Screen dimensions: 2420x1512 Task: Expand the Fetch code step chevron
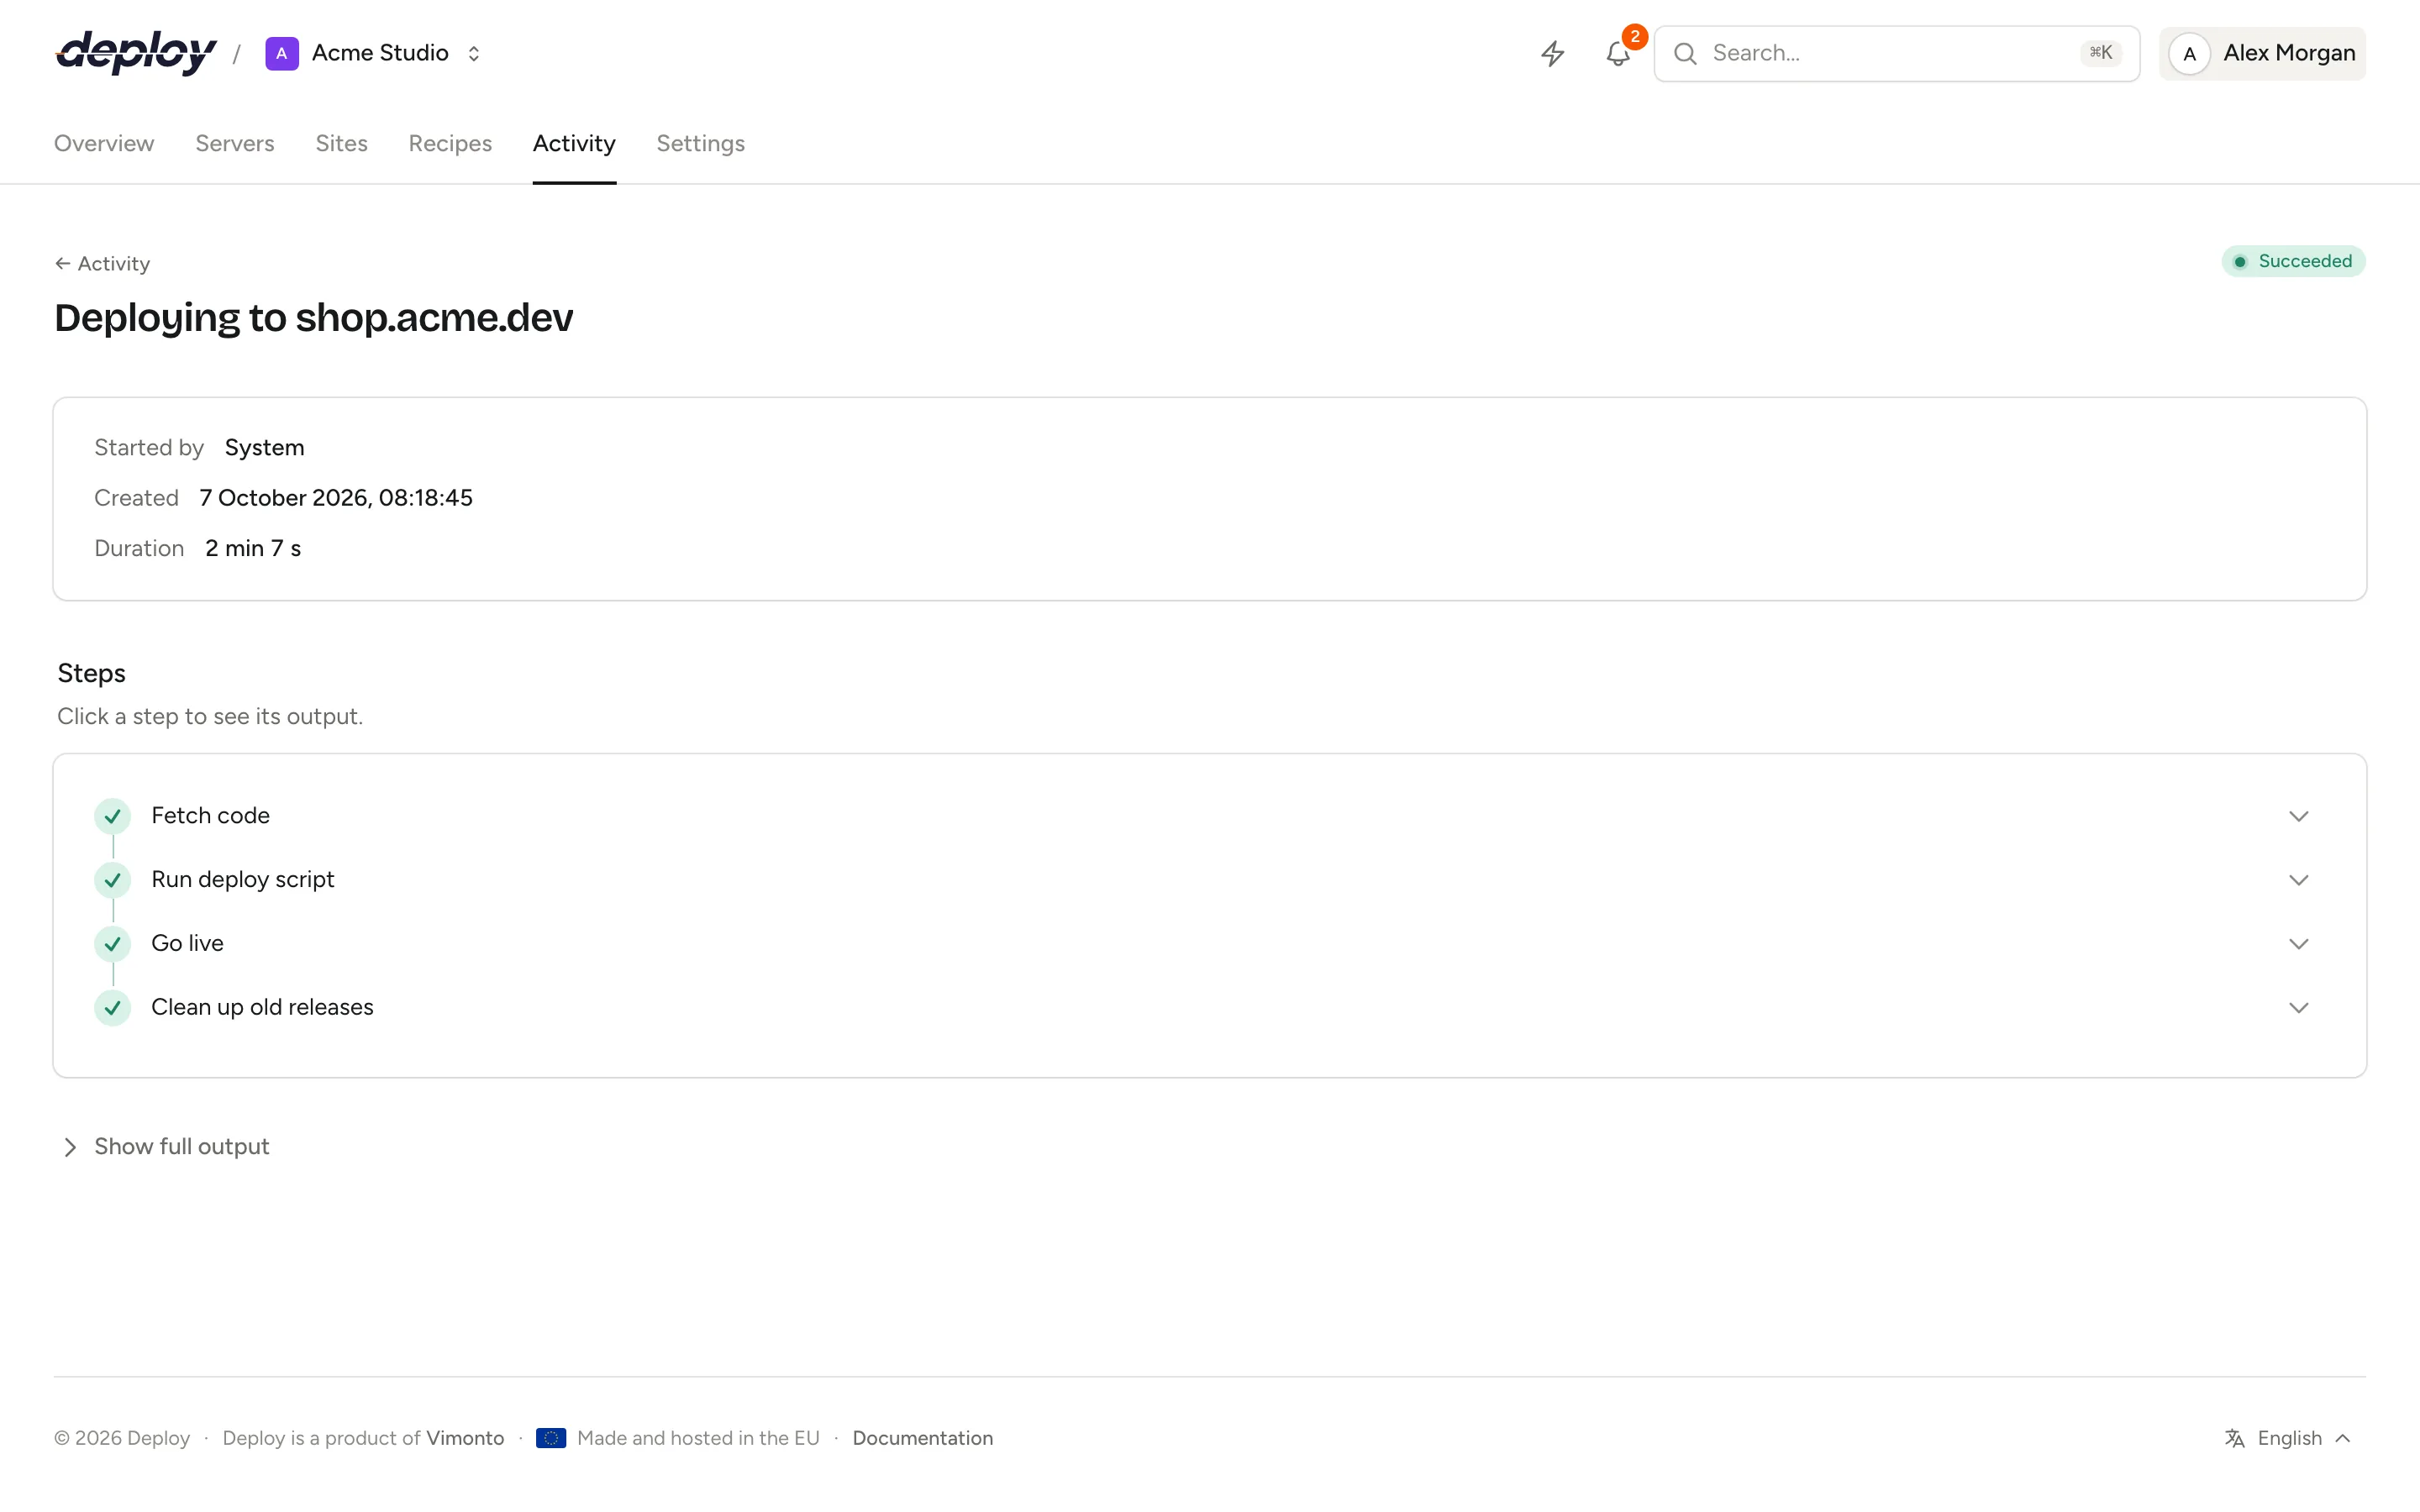click(2299, 816)
